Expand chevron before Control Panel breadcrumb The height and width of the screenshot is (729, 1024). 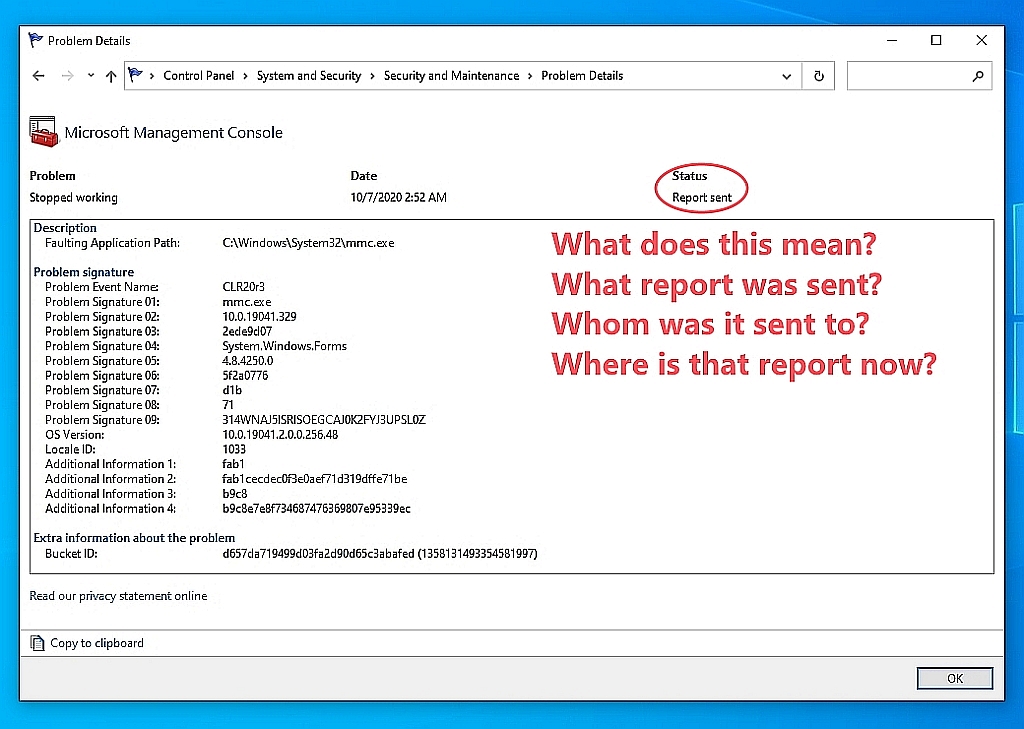[152, 76]
